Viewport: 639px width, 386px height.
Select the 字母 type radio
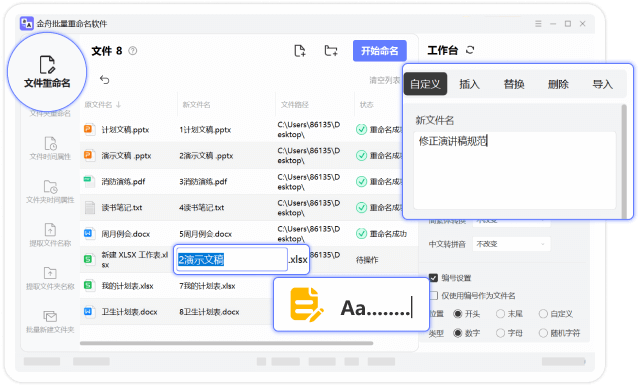pos(500,333)
